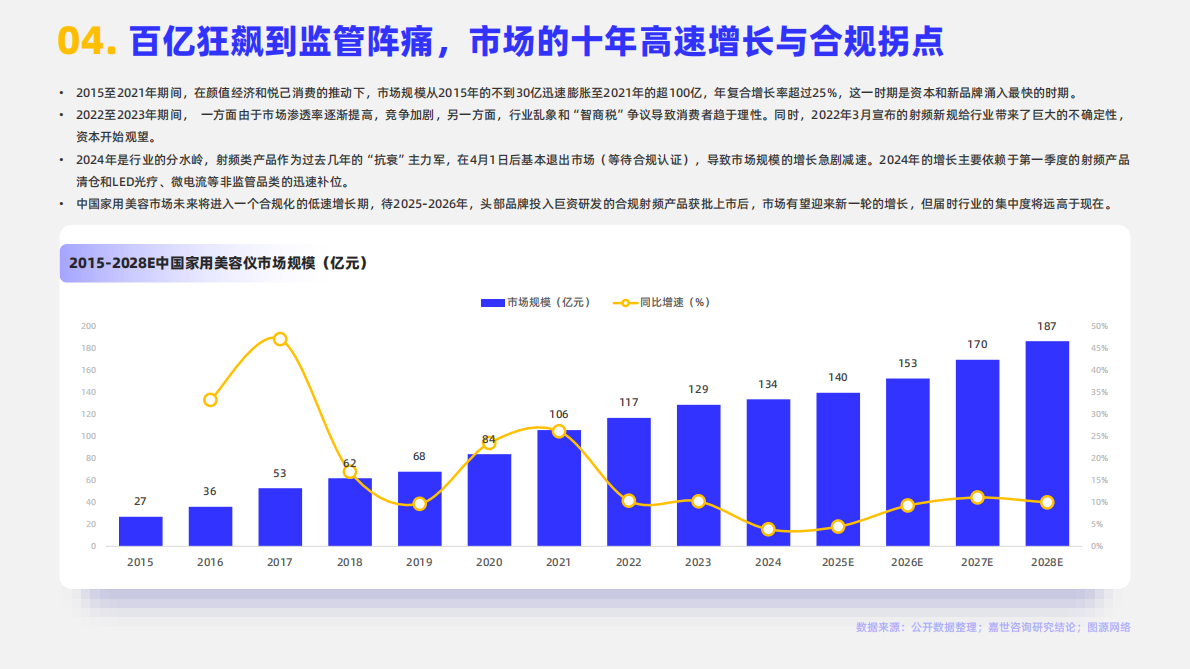This screenshot has height=669, width=1190.
Task: Click the 2022 label on the x-axis
Action: (x=628, y=562)
